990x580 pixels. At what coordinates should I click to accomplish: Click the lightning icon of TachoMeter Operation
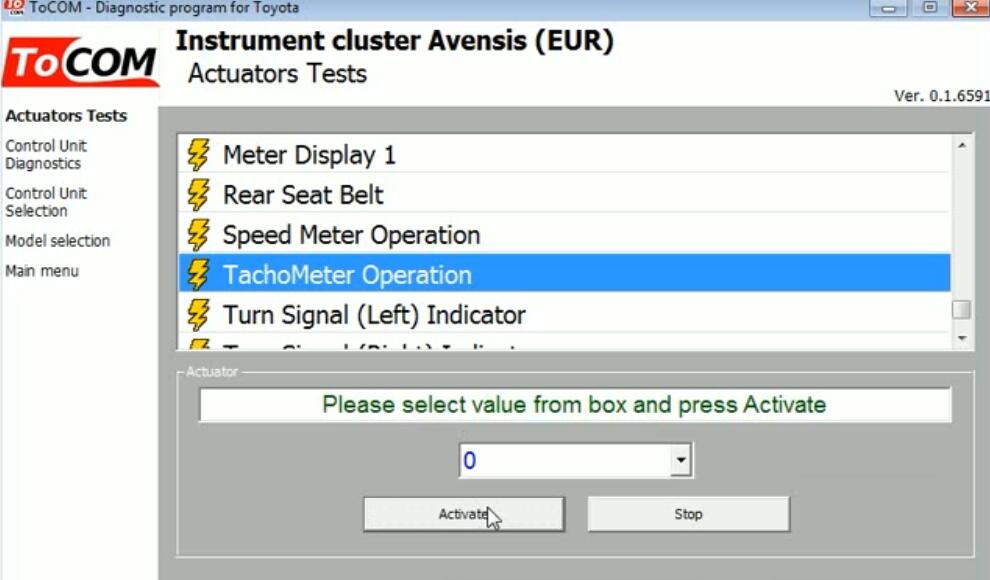pyautogui.click(x=198, y=275)
